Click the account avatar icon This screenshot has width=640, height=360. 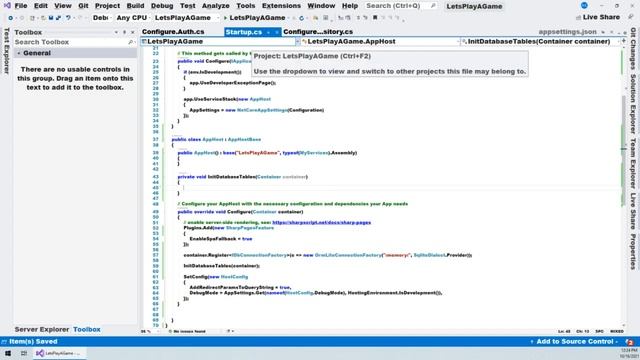pyautogui.click(x=584, y=6)
